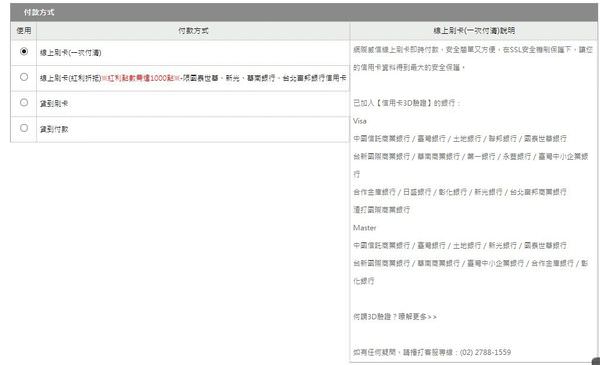The width and height of the screenshot is (600, 365).
Task: Click the 線上刷卡(一次付清) payment label
Action: tap(70, 53)
